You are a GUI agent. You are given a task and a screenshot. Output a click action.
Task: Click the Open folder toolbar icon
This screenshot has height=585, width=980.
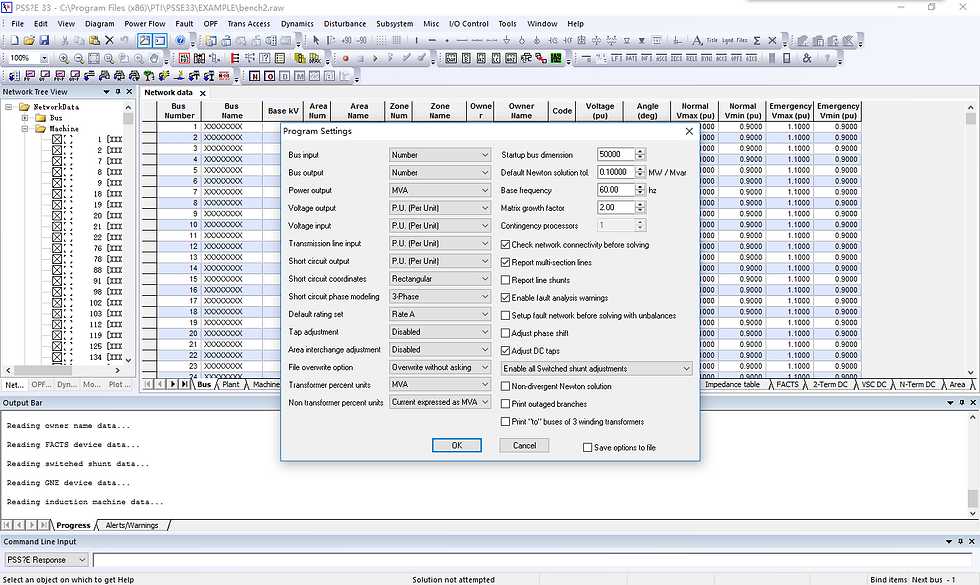29,41
